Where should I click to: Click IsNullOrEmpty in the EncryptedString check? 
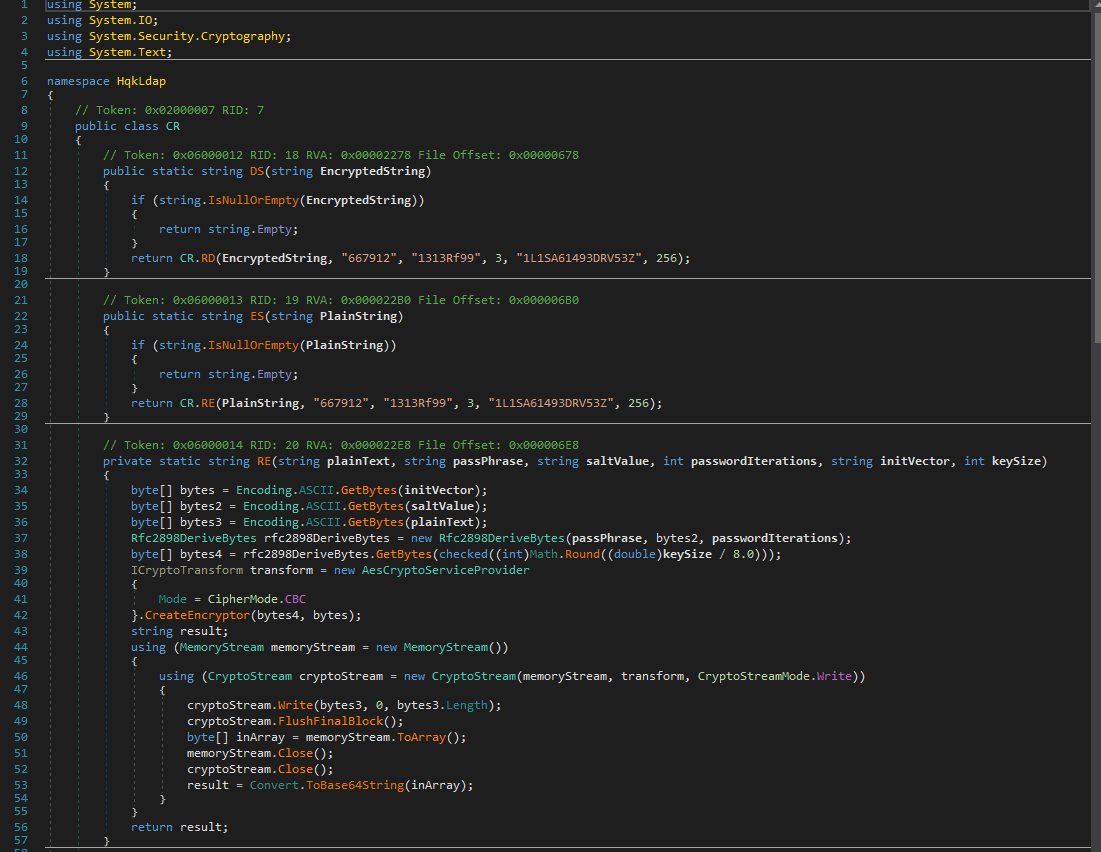tap(254, 200)
